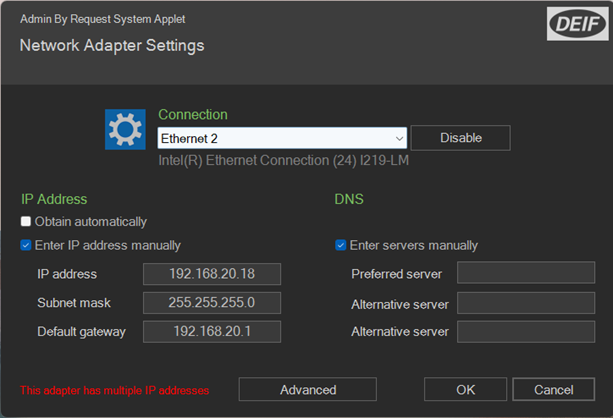This screenshot has width=613, height=418.
Task: Click the first Alternative server field
Action: pyautogui.click(x=526, y=303)
